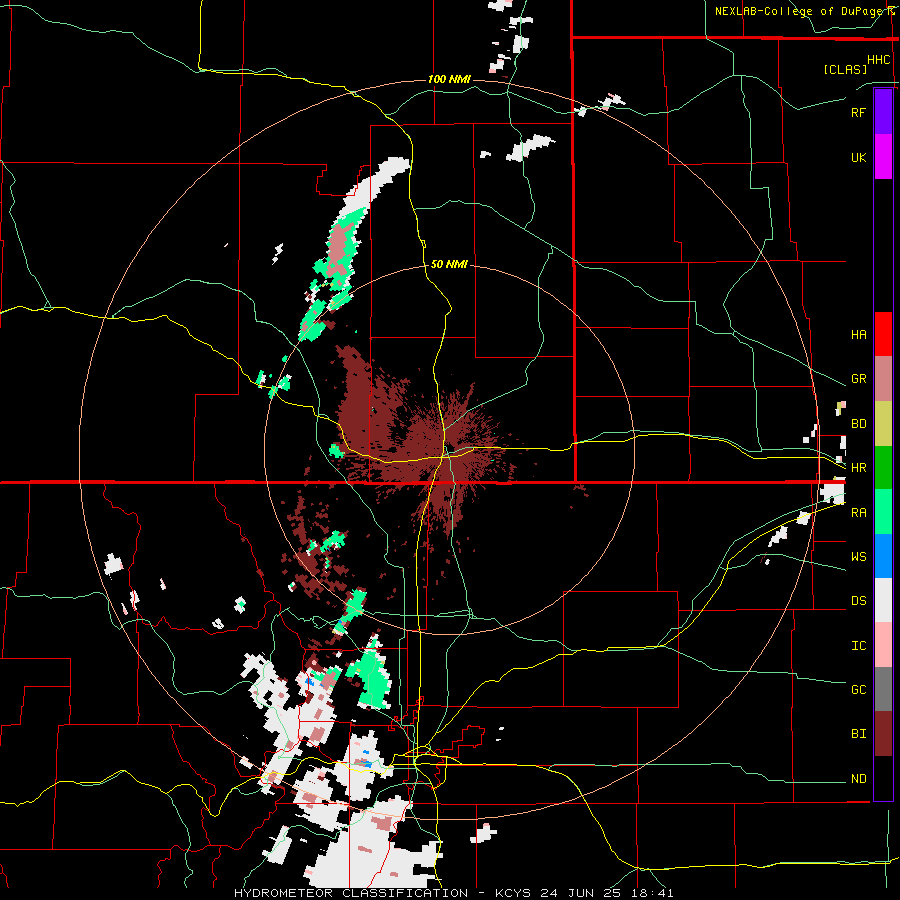
Task: Click the HYDROMETEOR CLASSIFICATION title text
Action: pos(351,893)
